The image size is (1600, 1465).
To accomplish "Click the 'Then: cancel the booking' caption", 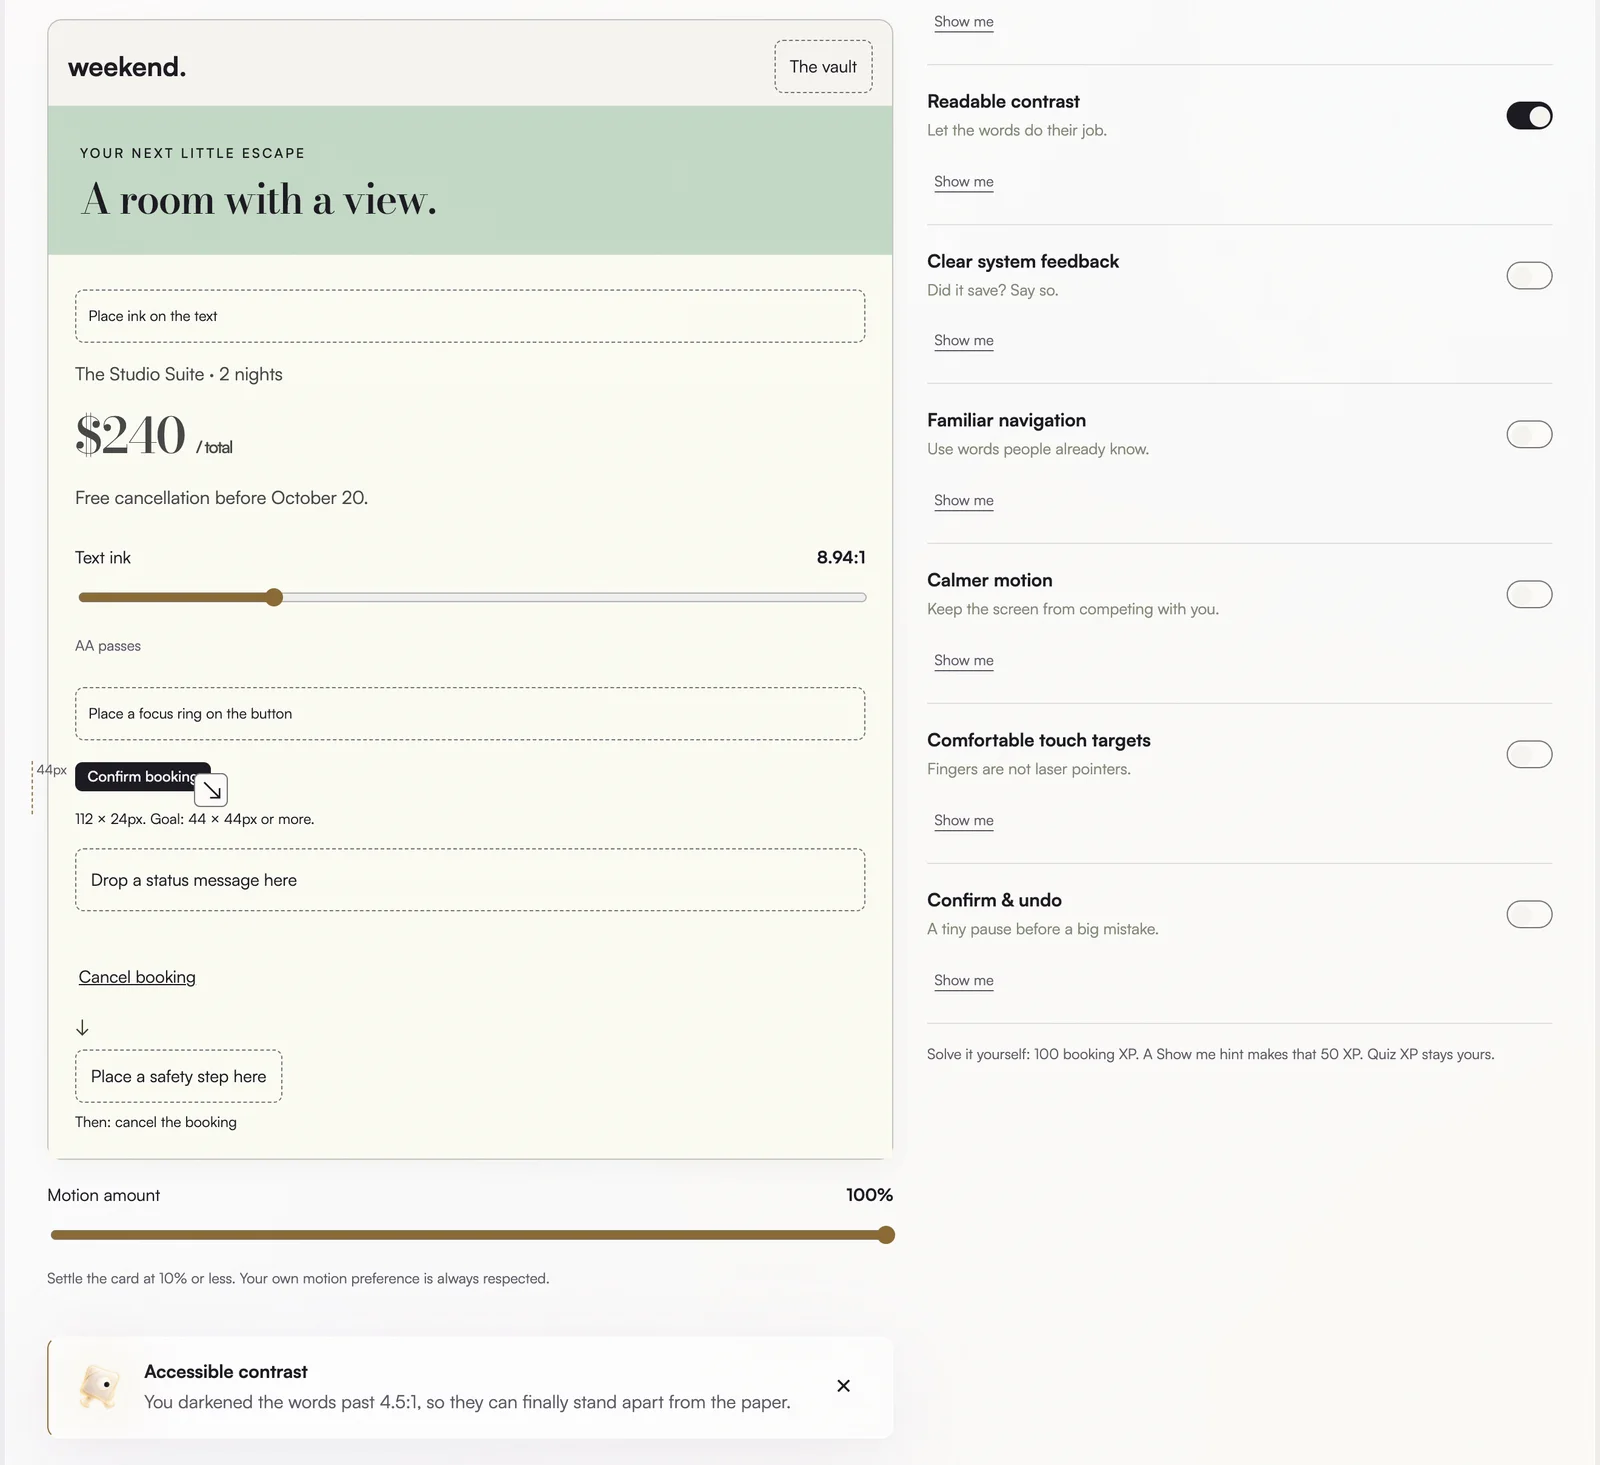I will [156, 1122].
